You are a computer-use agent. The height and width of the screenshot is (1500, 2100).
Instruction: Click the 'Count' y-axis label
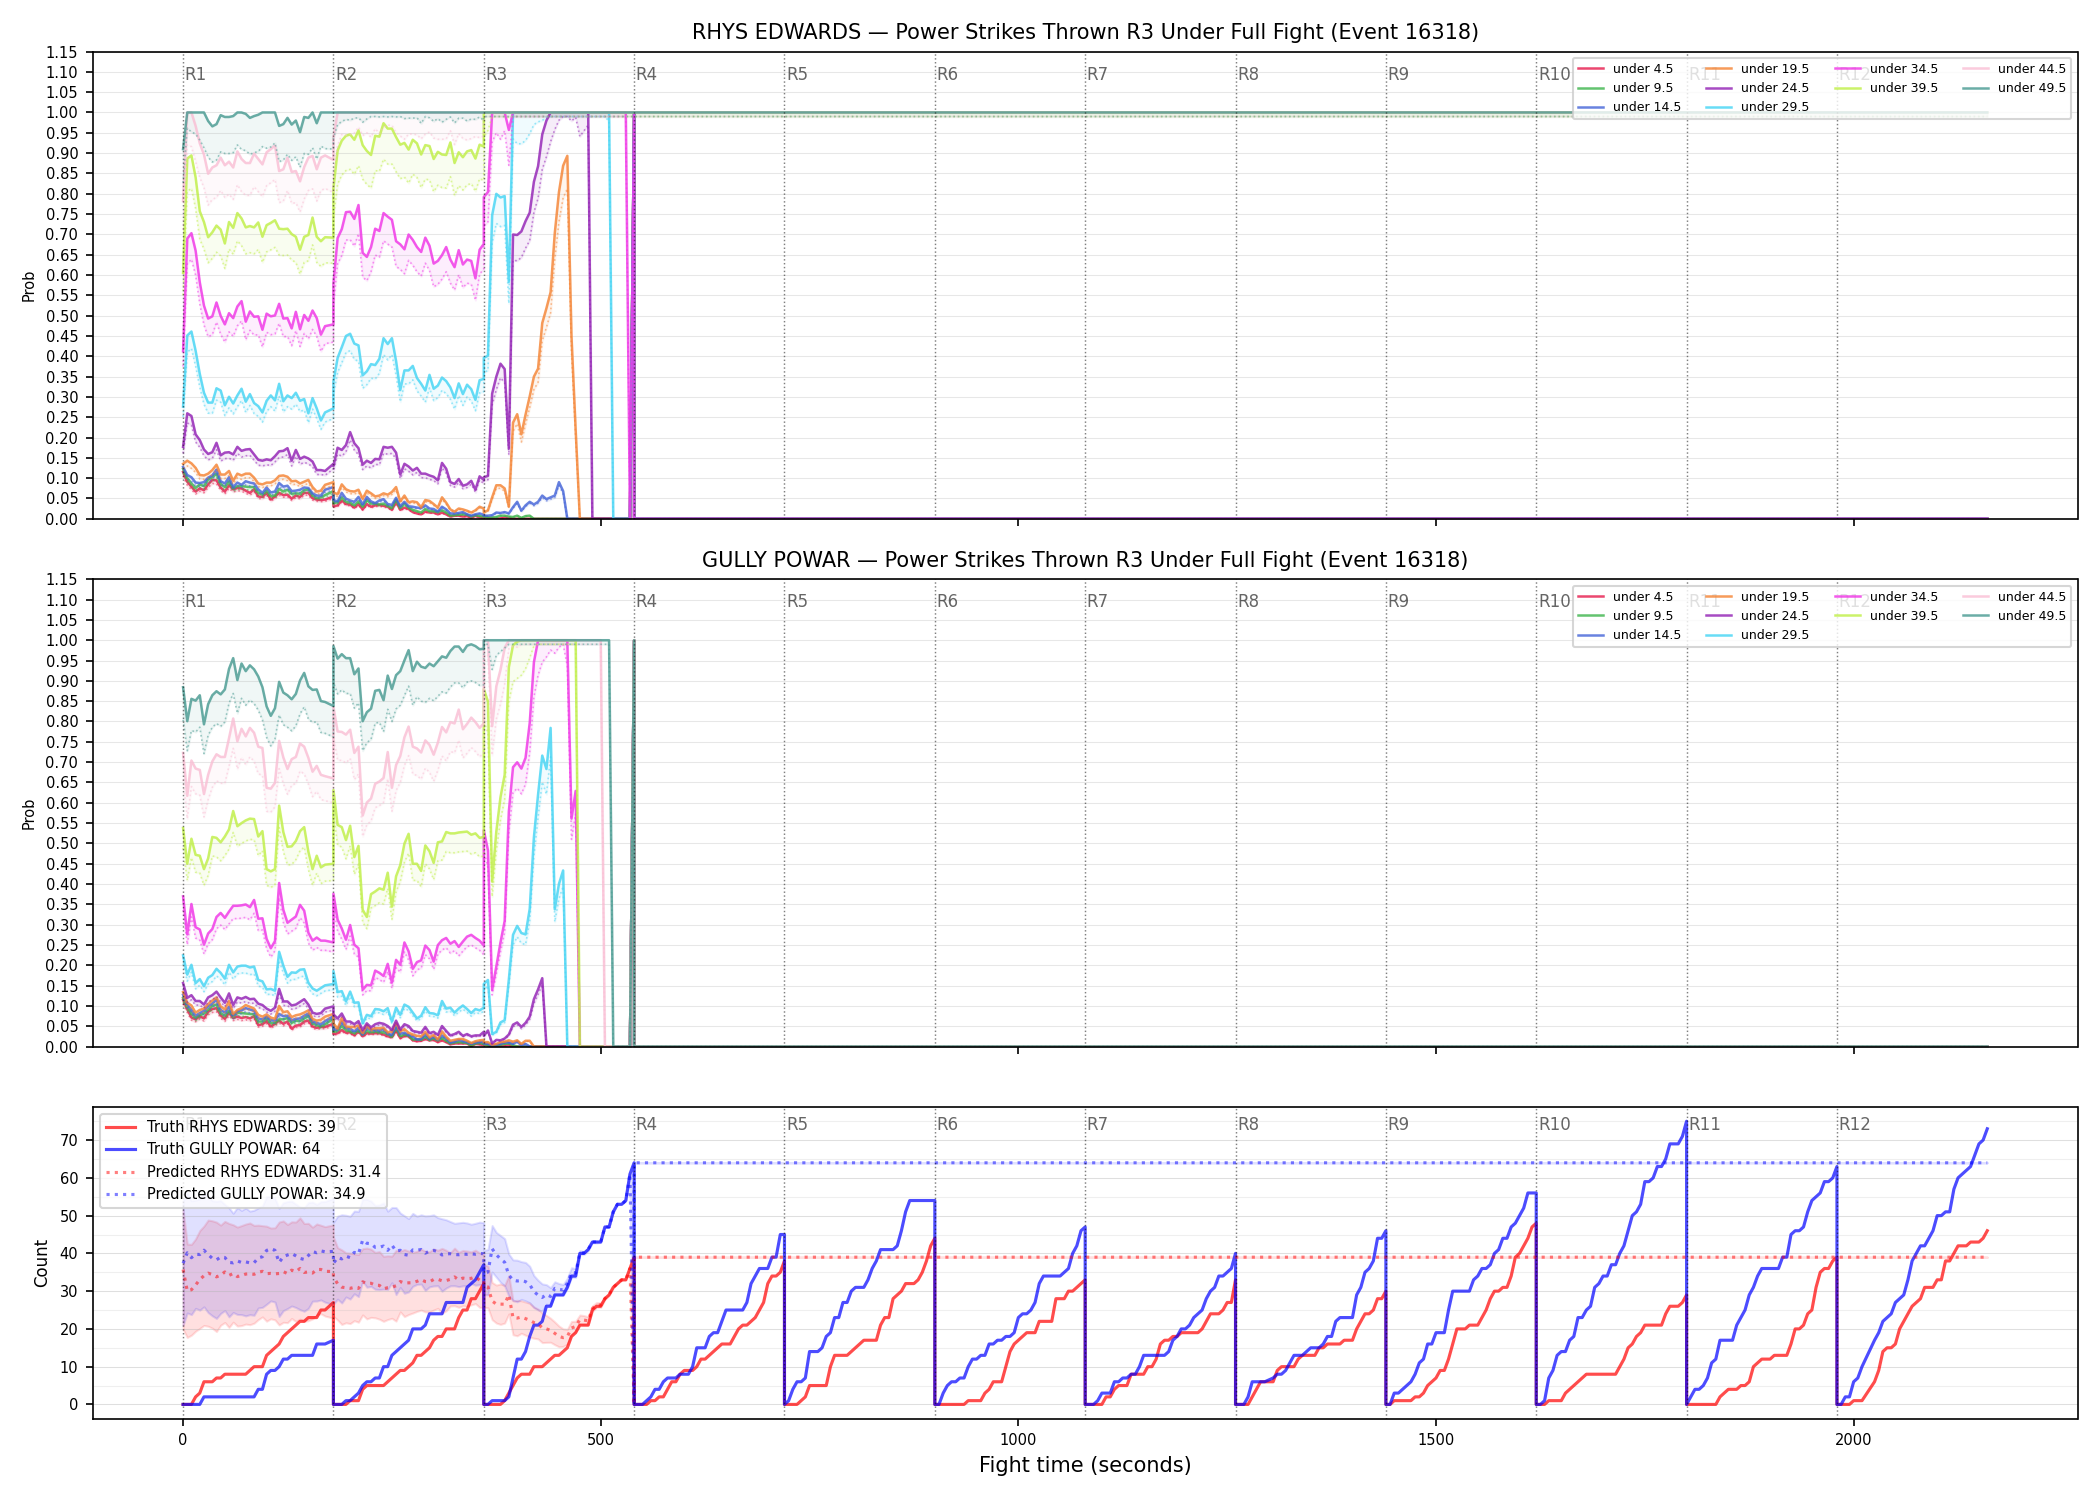pyautogui.click(x=41, y=1263)
